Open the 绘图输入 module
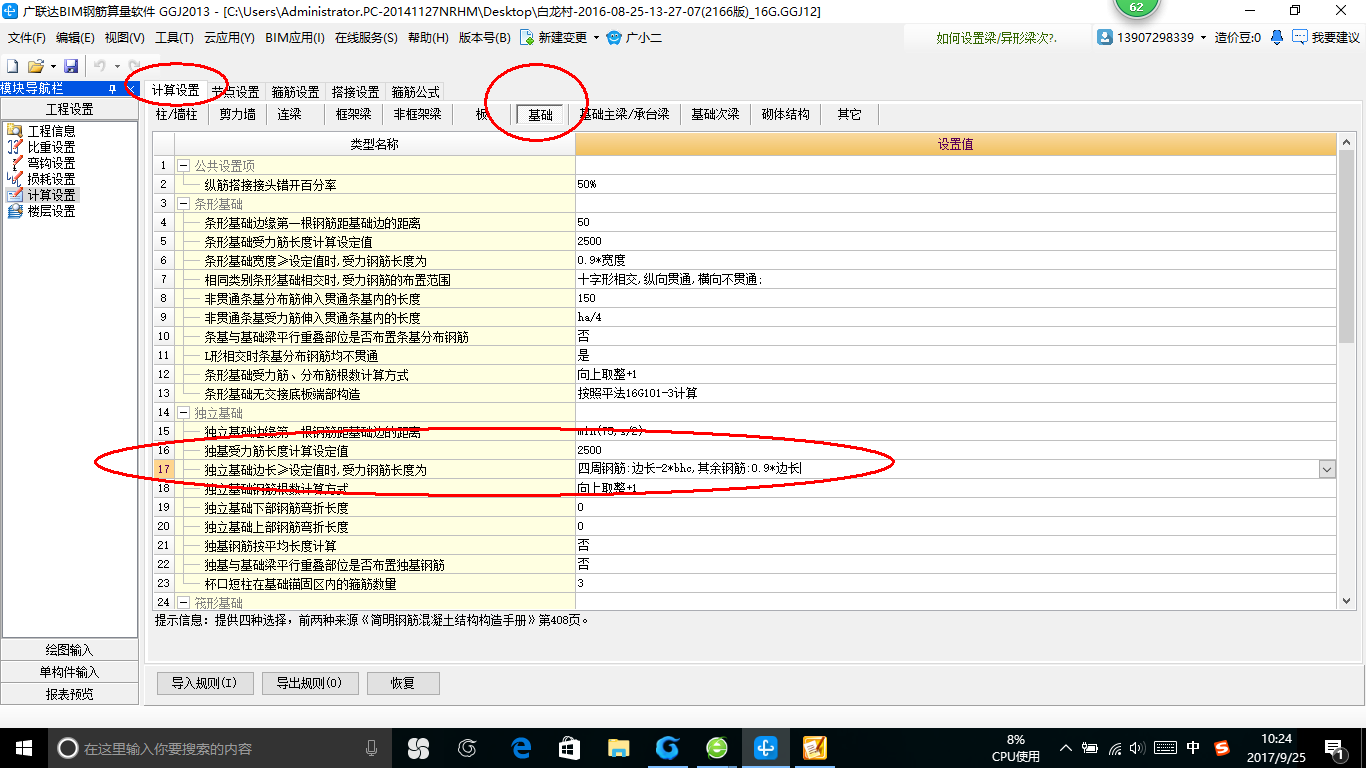 (70, 650)
